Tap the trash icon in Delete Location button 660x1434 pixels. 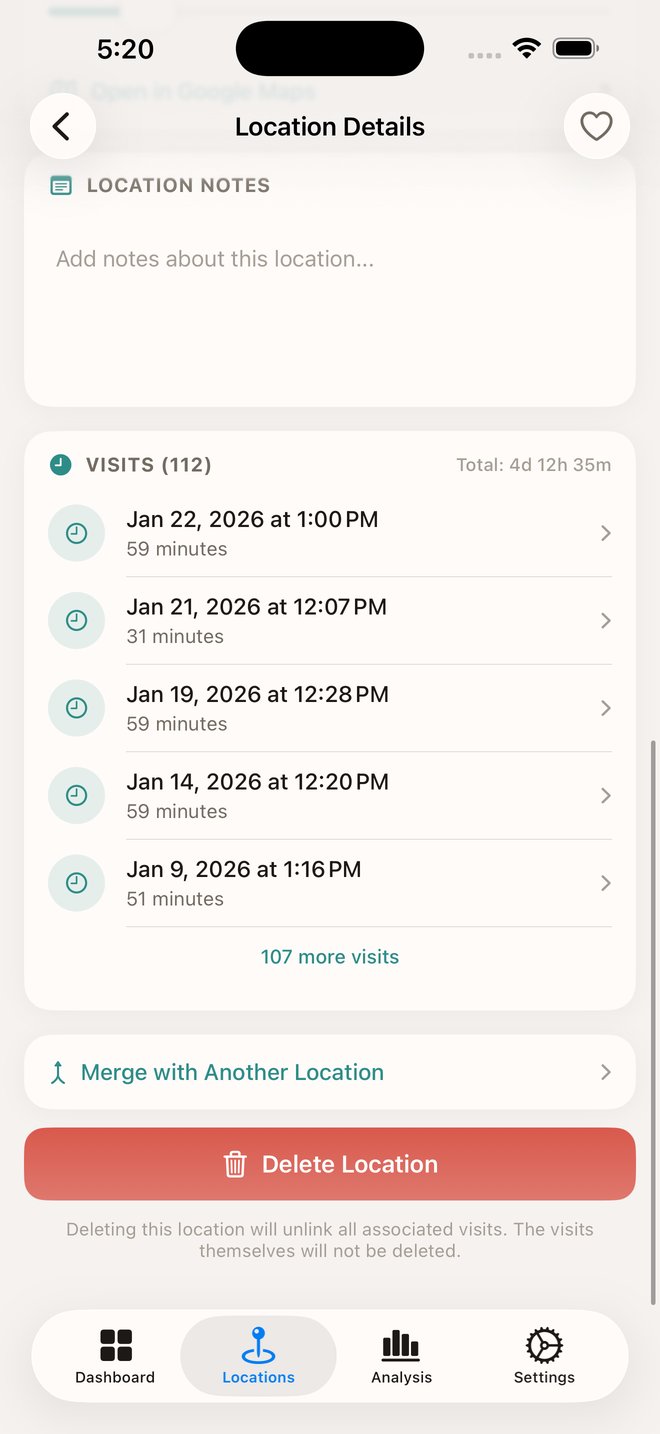pos(235,1163)
